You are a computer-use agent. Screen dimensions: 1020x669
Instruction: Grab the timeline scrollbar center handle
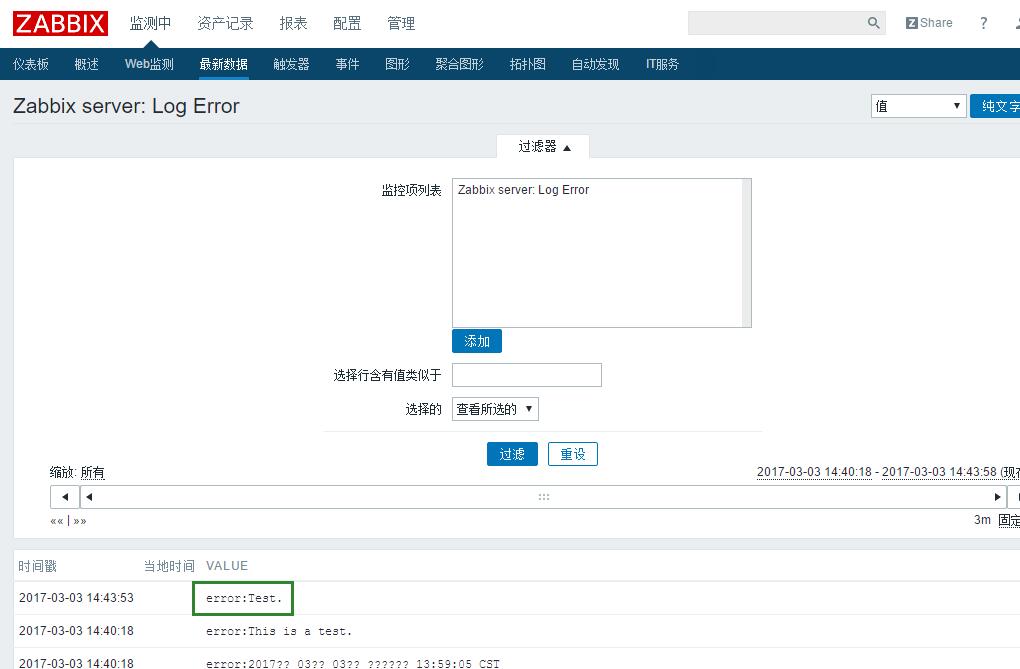coord(544,497)
